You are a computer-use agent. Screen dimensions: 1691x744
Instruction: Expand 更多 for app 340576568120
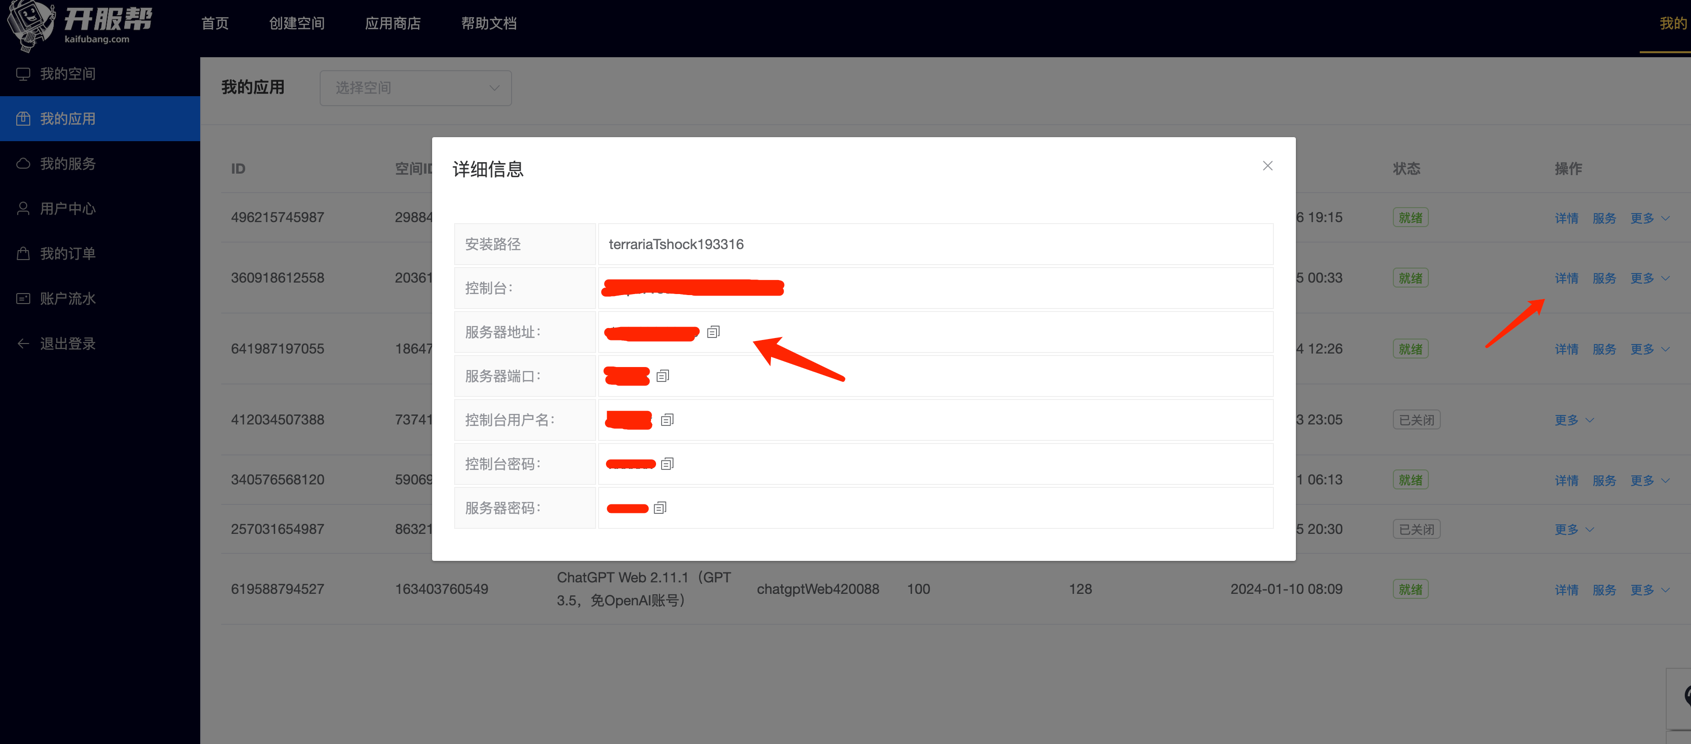click(x=1650, y=480)
